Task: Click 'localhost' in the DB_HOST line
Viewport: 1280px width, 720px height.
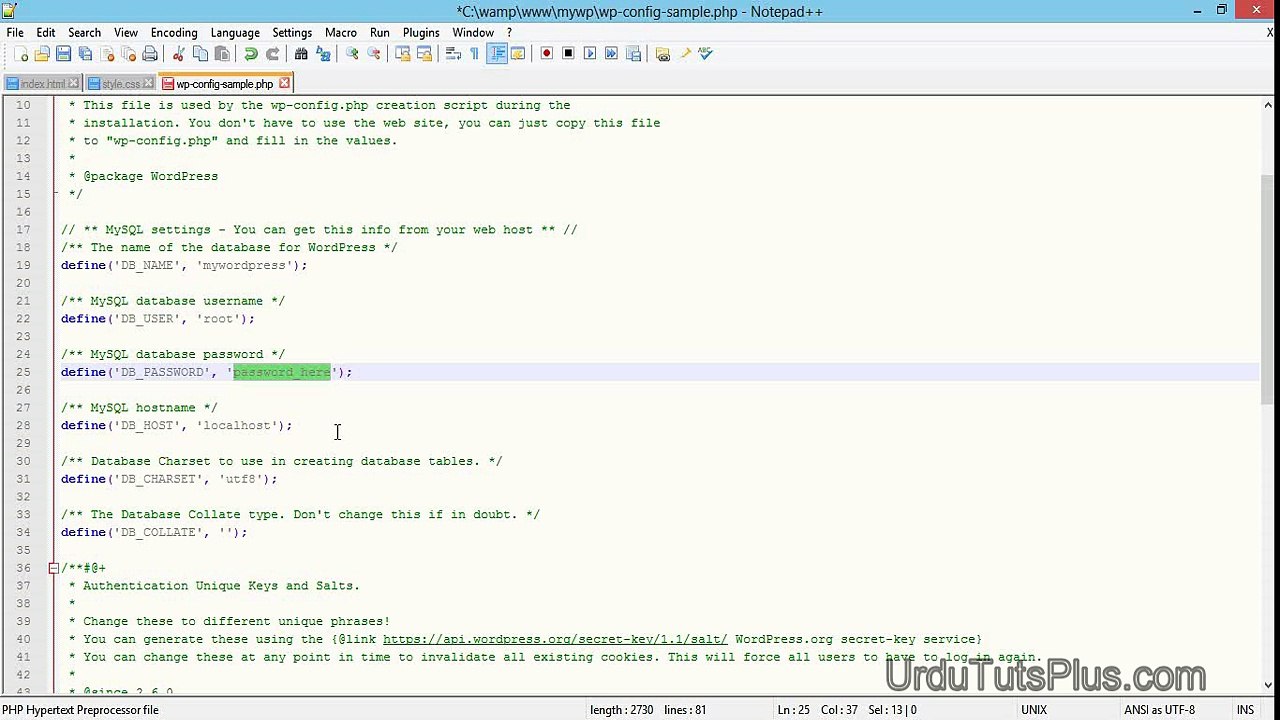Action: point(237,426)
